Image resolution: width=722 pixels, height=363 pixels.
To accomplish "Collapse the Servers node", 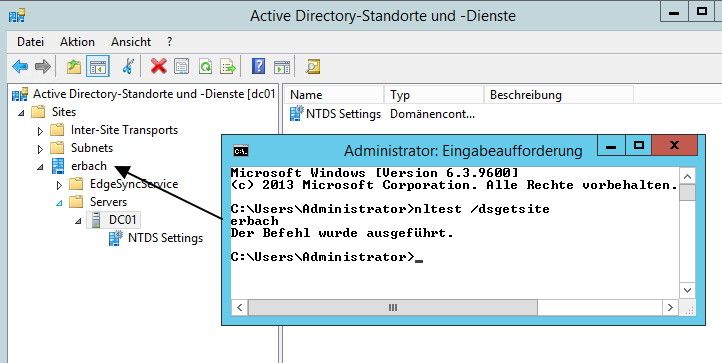I will (x=59, y=203).
